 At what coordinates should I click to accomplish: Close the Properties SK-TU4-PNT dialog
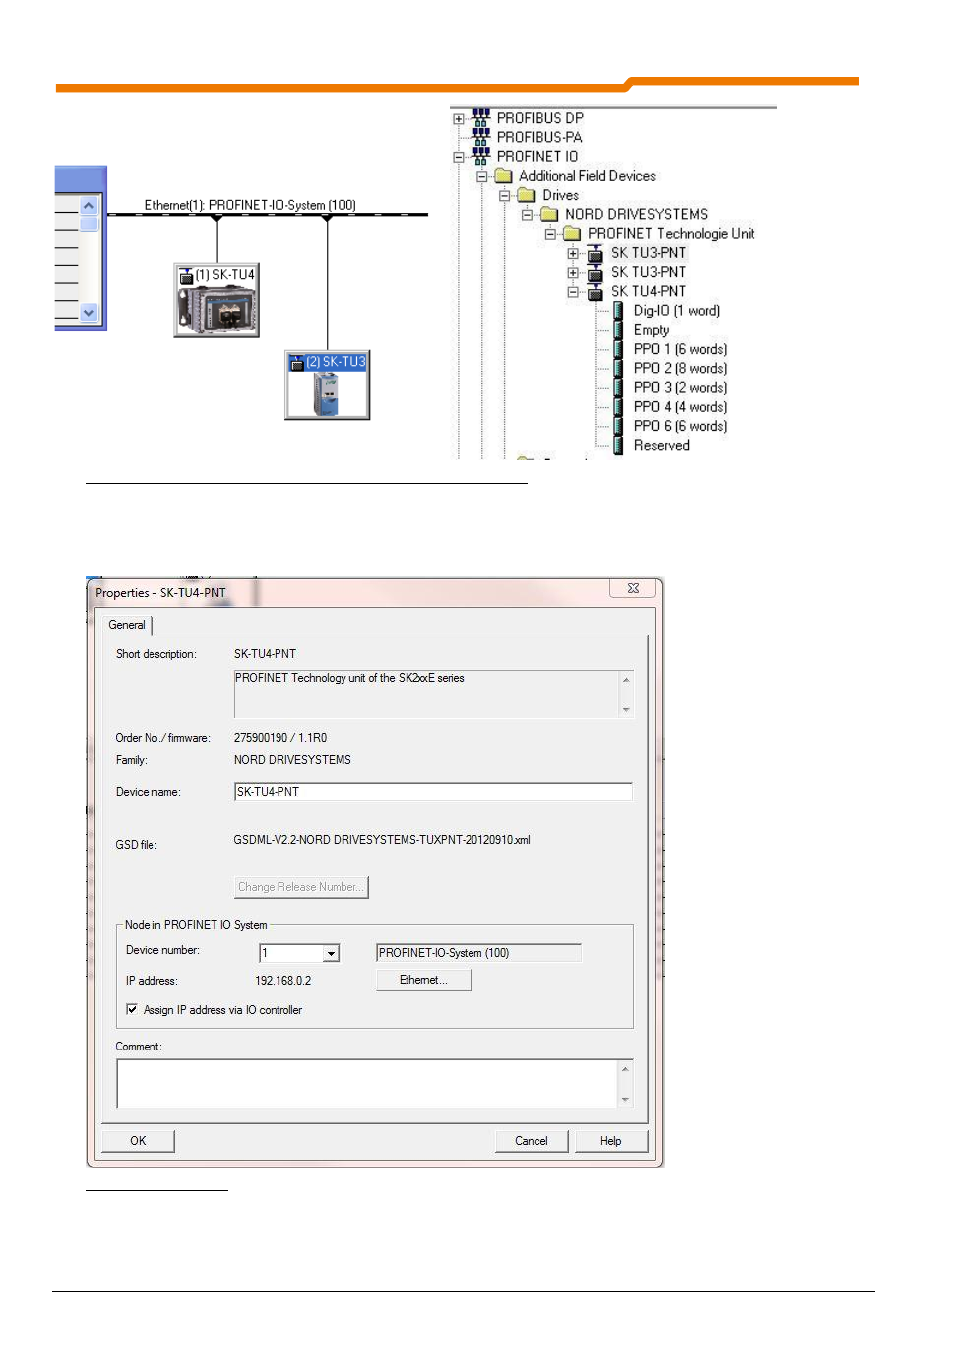click(633, 588)
